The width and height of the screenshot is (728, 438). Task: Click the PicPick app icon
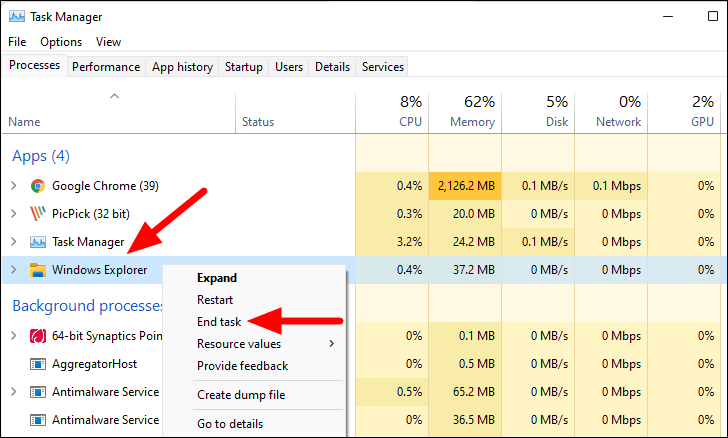[x=38, y=214]
